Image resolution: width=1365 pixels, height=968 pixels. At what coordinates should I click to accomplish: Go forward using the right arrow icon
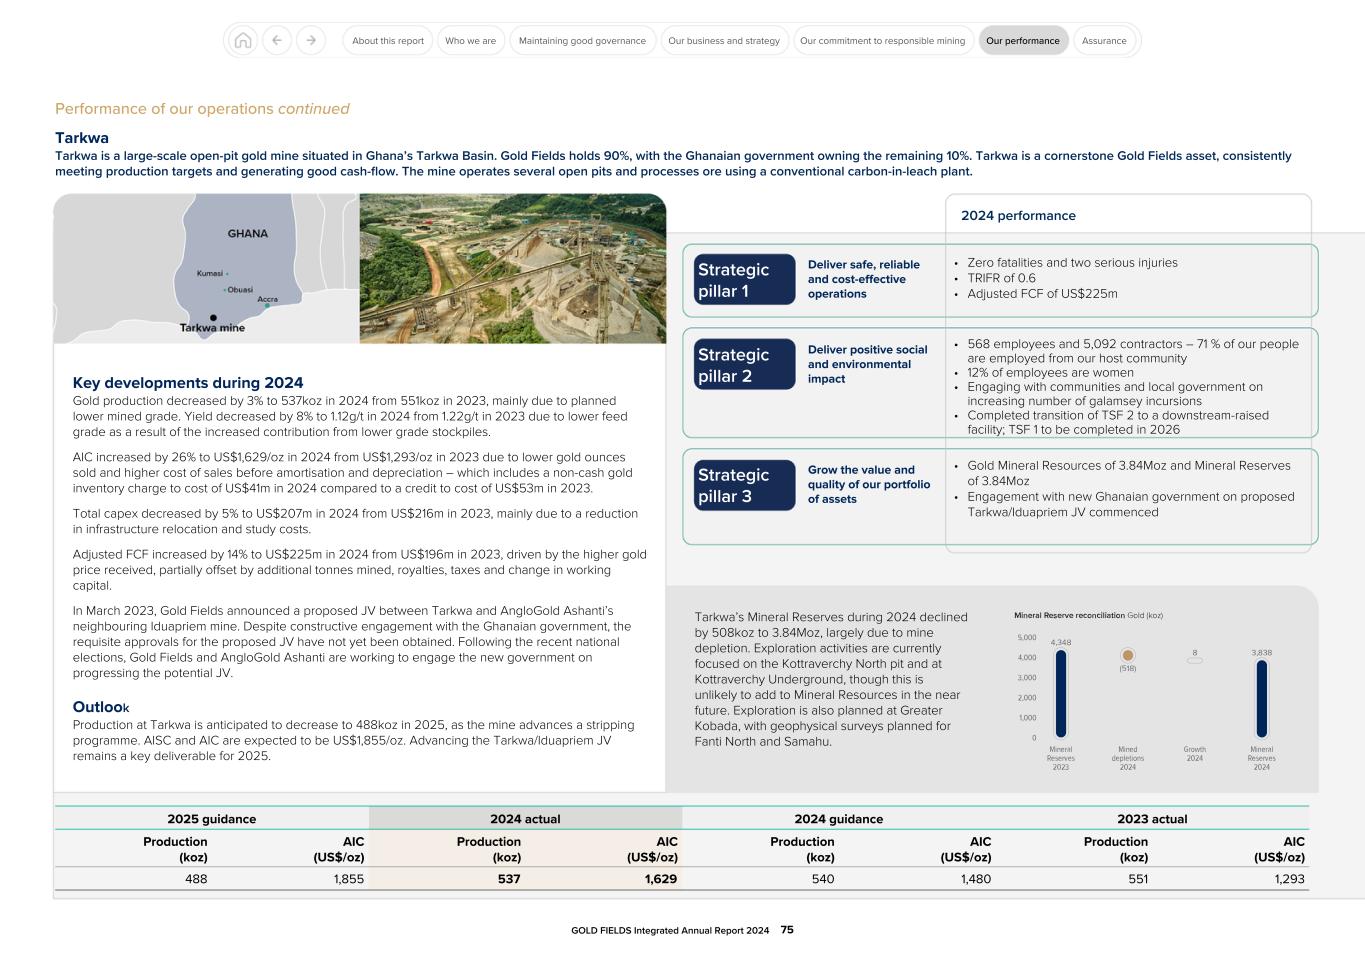pyautogui.click(x=311, y=40)
